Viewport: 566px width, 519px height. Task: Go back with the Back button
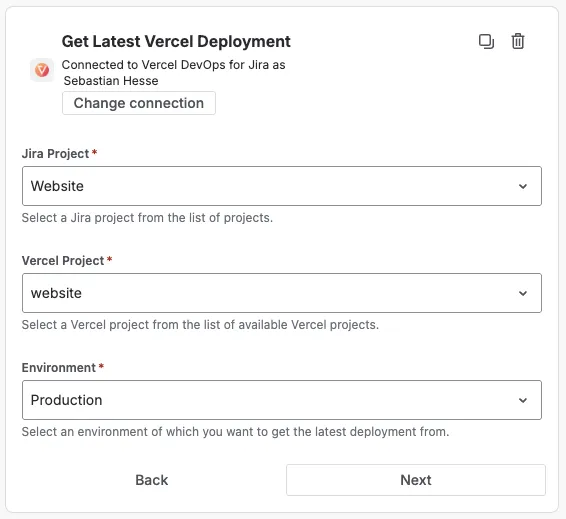(152, 480)
